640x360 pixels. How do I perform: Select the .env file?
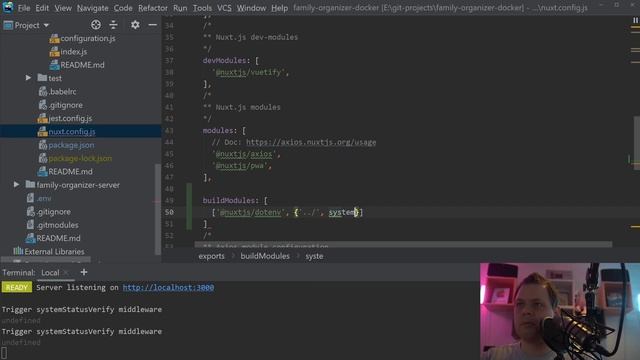tap(44, 198)
